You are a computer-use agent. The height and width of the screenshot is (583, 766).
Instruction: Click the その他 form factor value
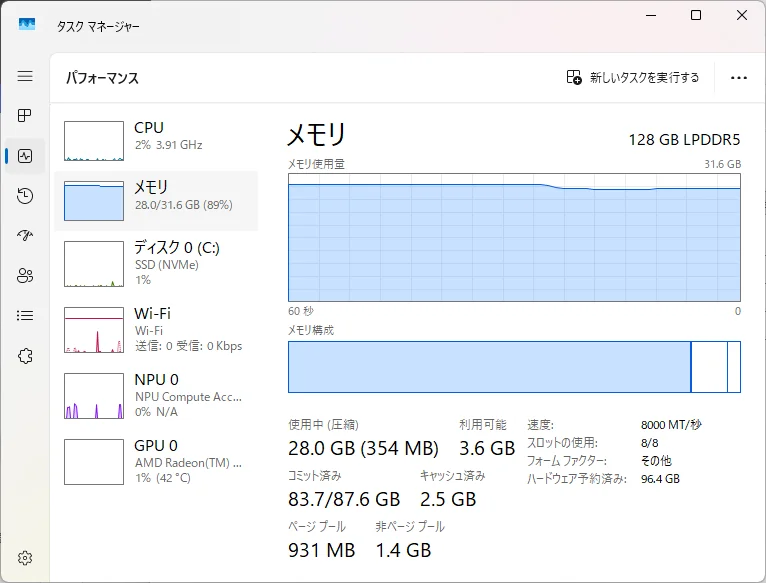[656, 461]
